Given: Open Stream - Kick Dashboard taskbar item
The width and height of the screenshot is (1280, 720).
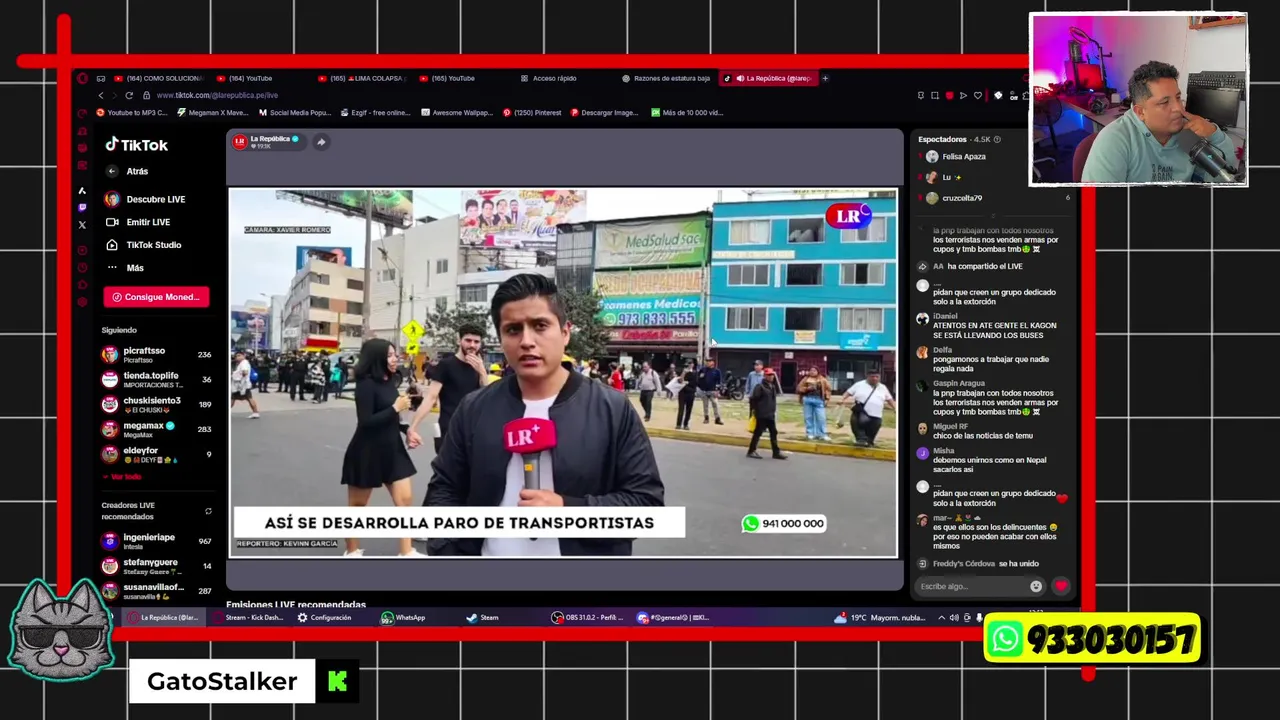Looking at the screenshot, I should click(248, 618).
